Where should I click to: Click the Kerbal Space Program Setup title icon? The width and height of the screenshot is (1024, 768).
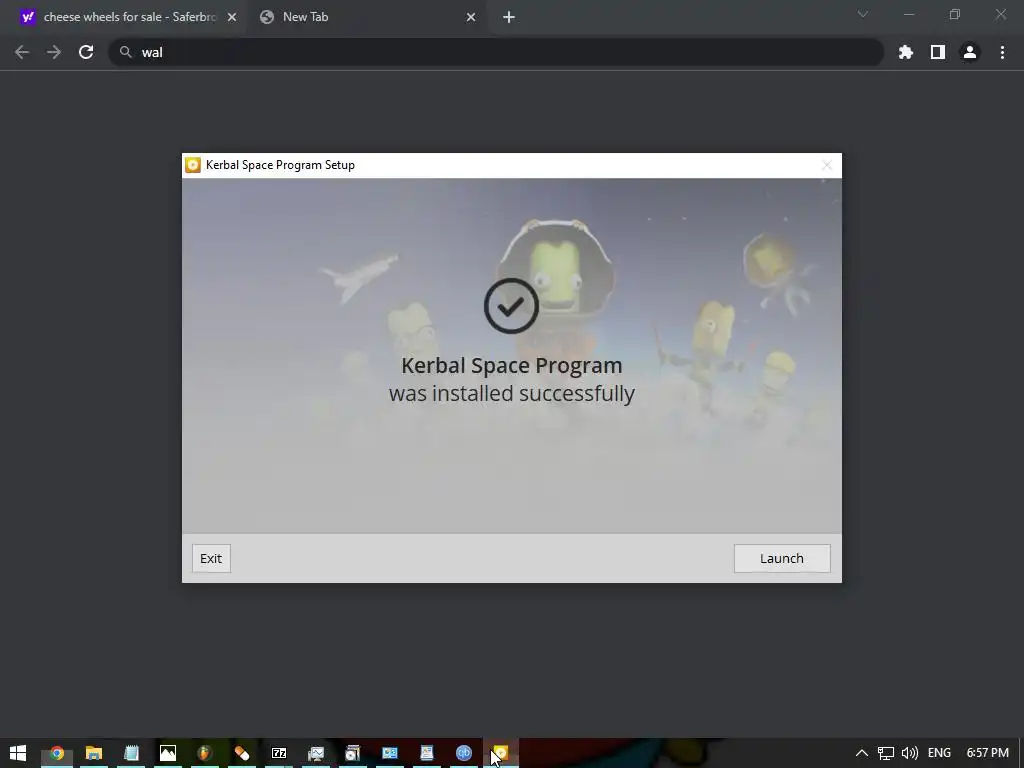point(193,165)
